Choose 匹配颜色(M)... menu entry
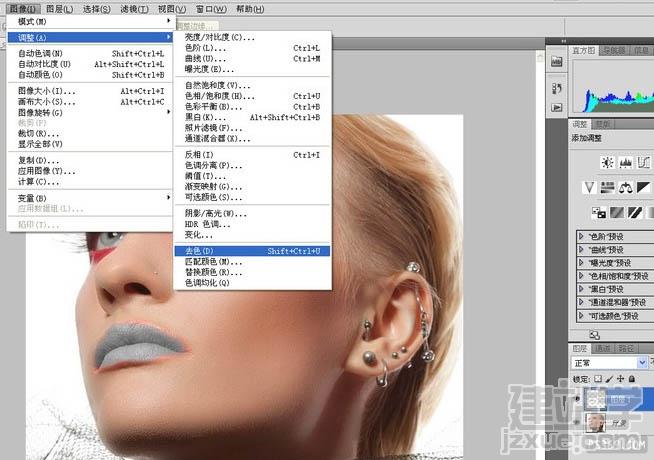Viewport: 654px width, 460px height. [252, 262]
